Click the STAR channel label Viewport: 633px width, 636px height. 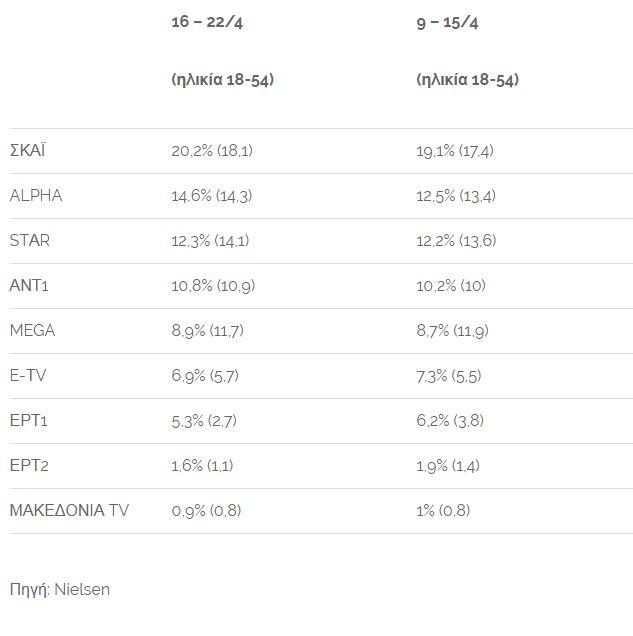point(30,241)
